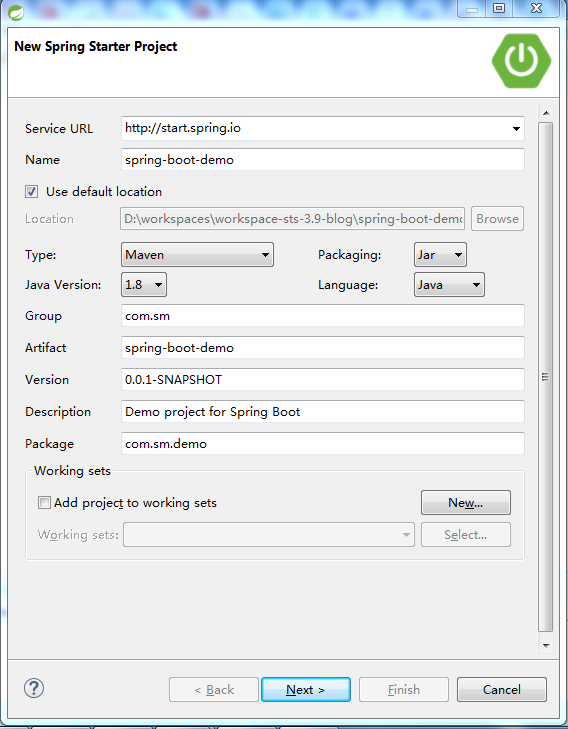The width and height of the screenshot is (568, 729).
Task: Click the < Back button
Action: coord(214,689)
